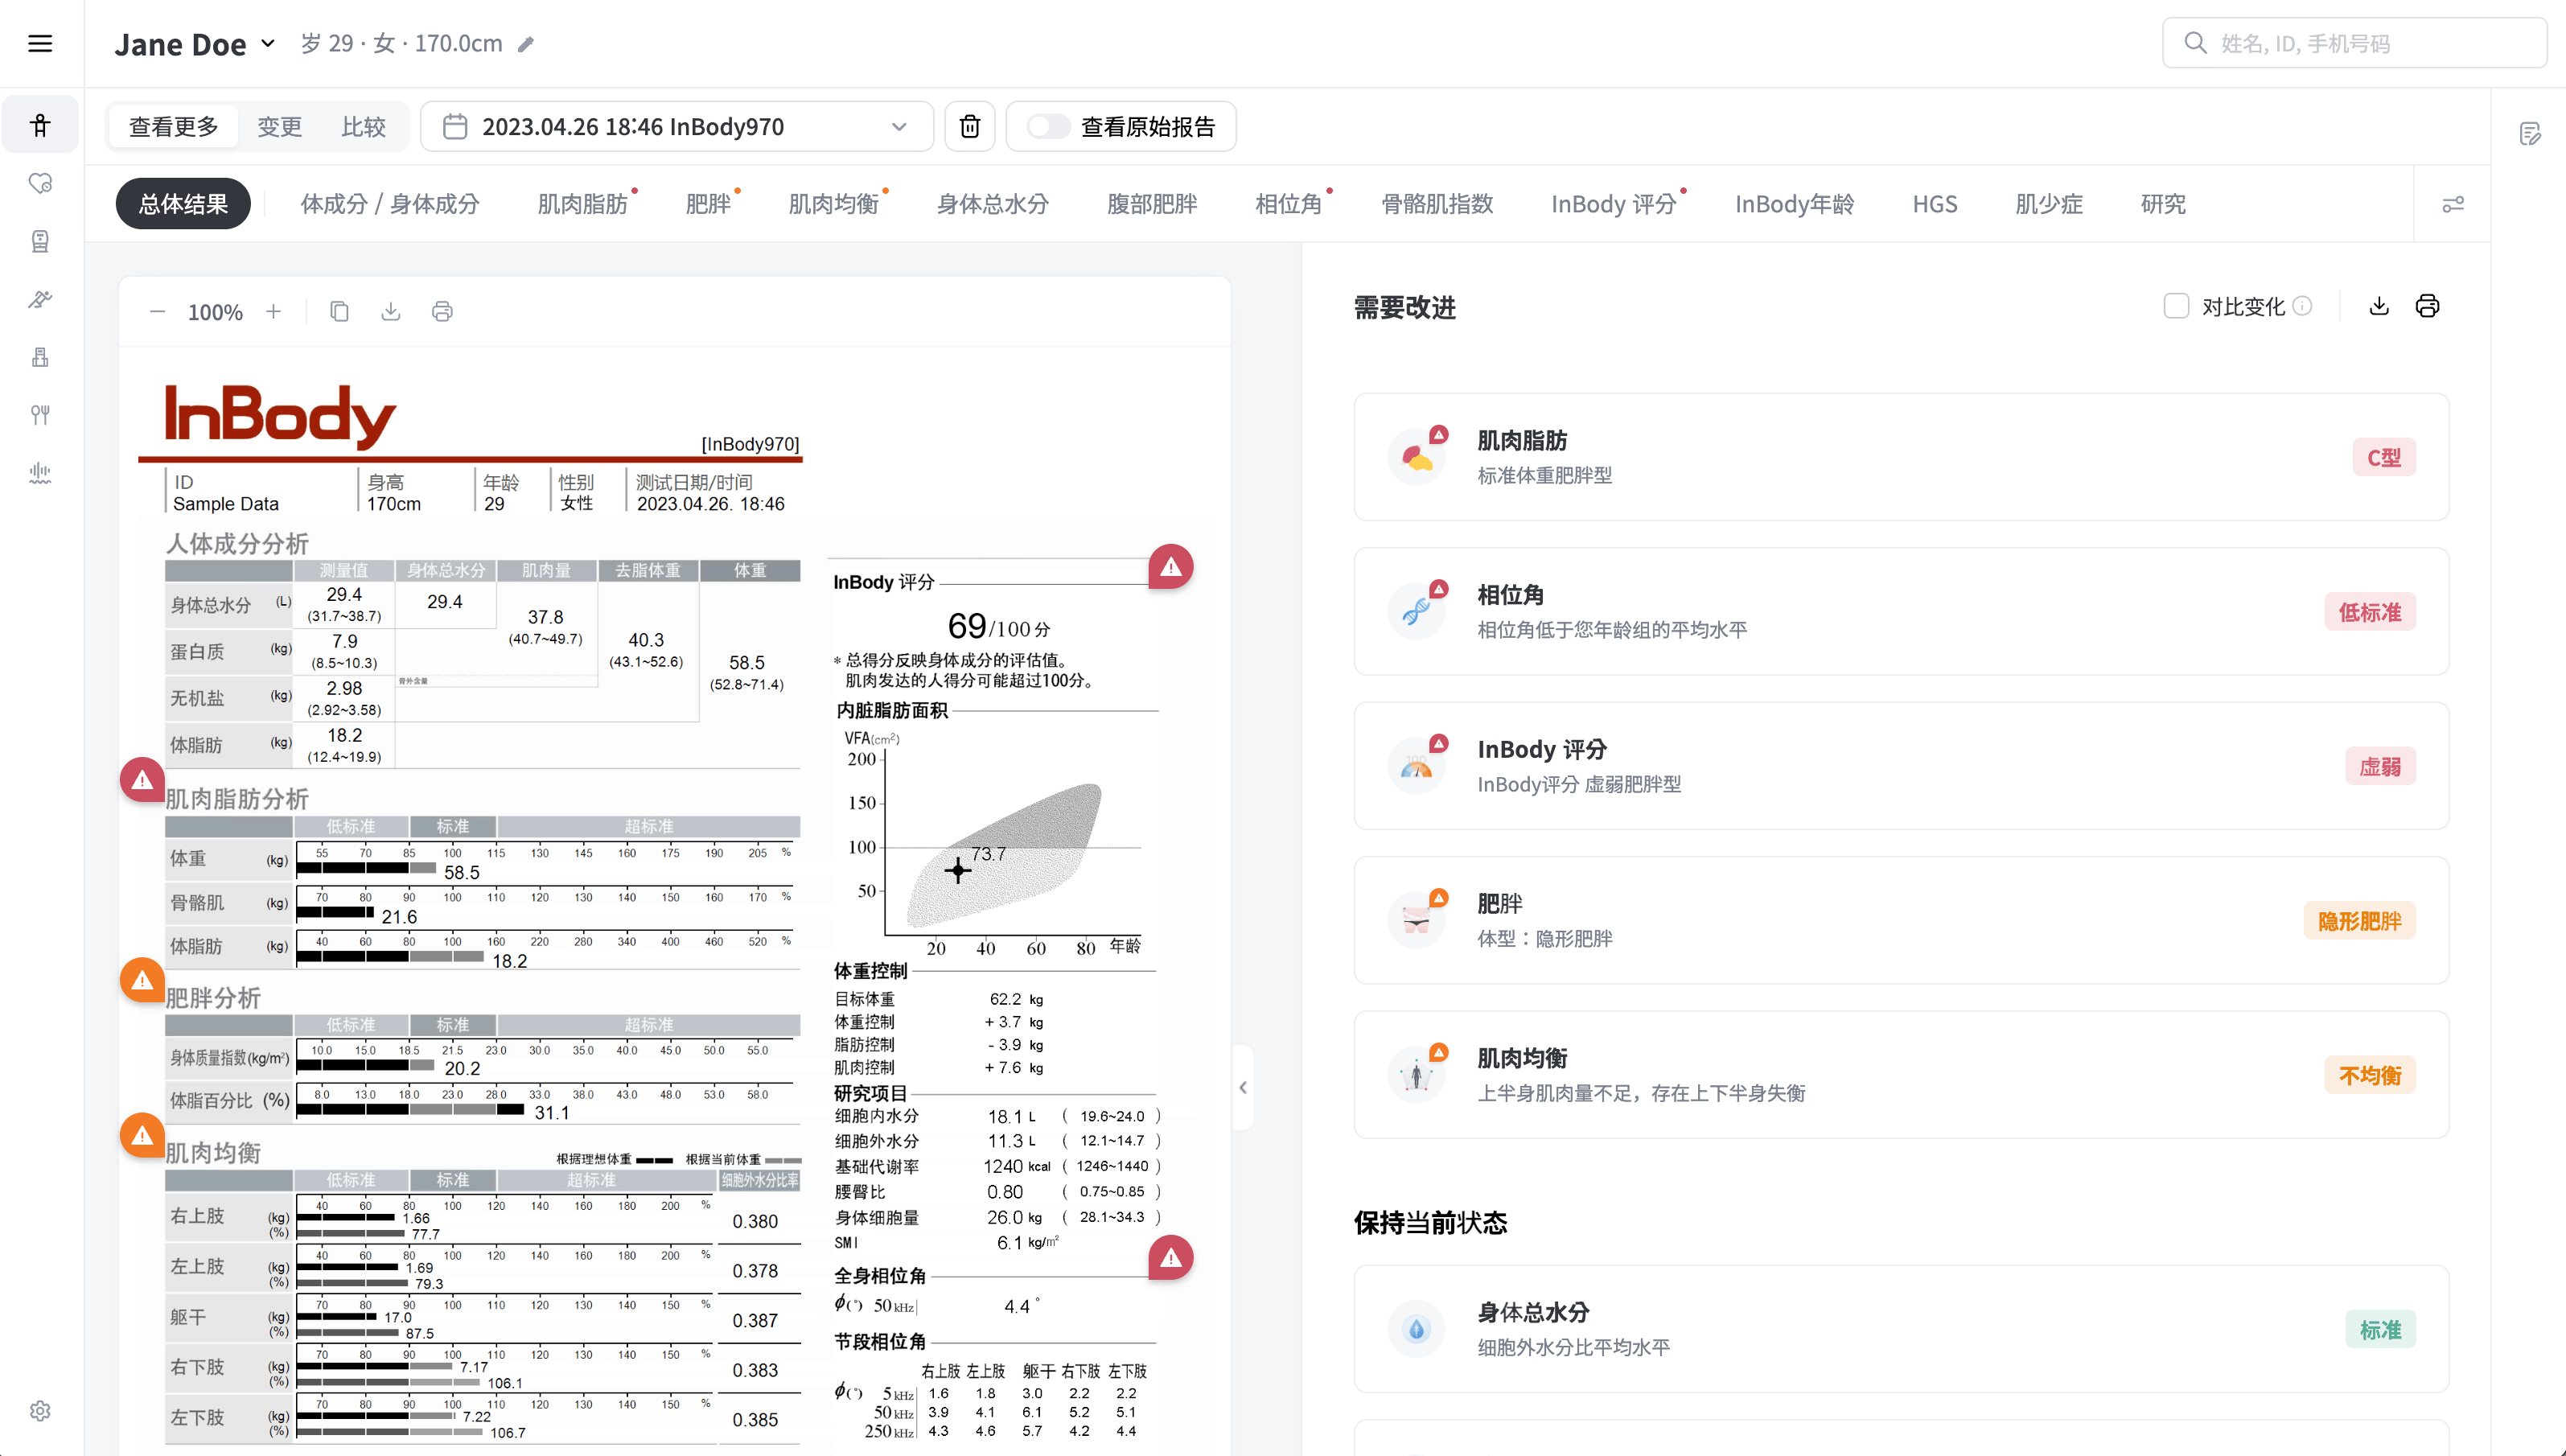Click the 73.7 VFA chart marker

point(958,870)
